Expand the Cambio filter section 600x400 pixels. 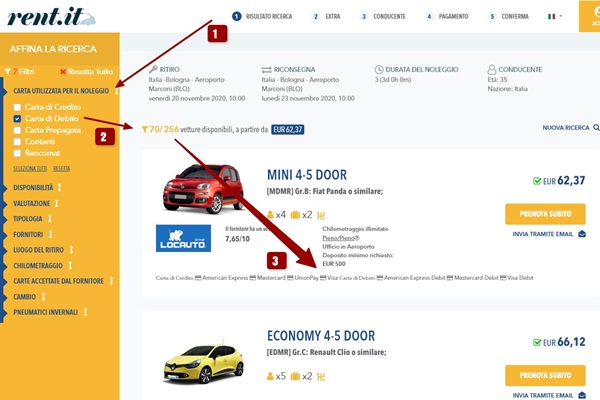click(x=29, y=297)
